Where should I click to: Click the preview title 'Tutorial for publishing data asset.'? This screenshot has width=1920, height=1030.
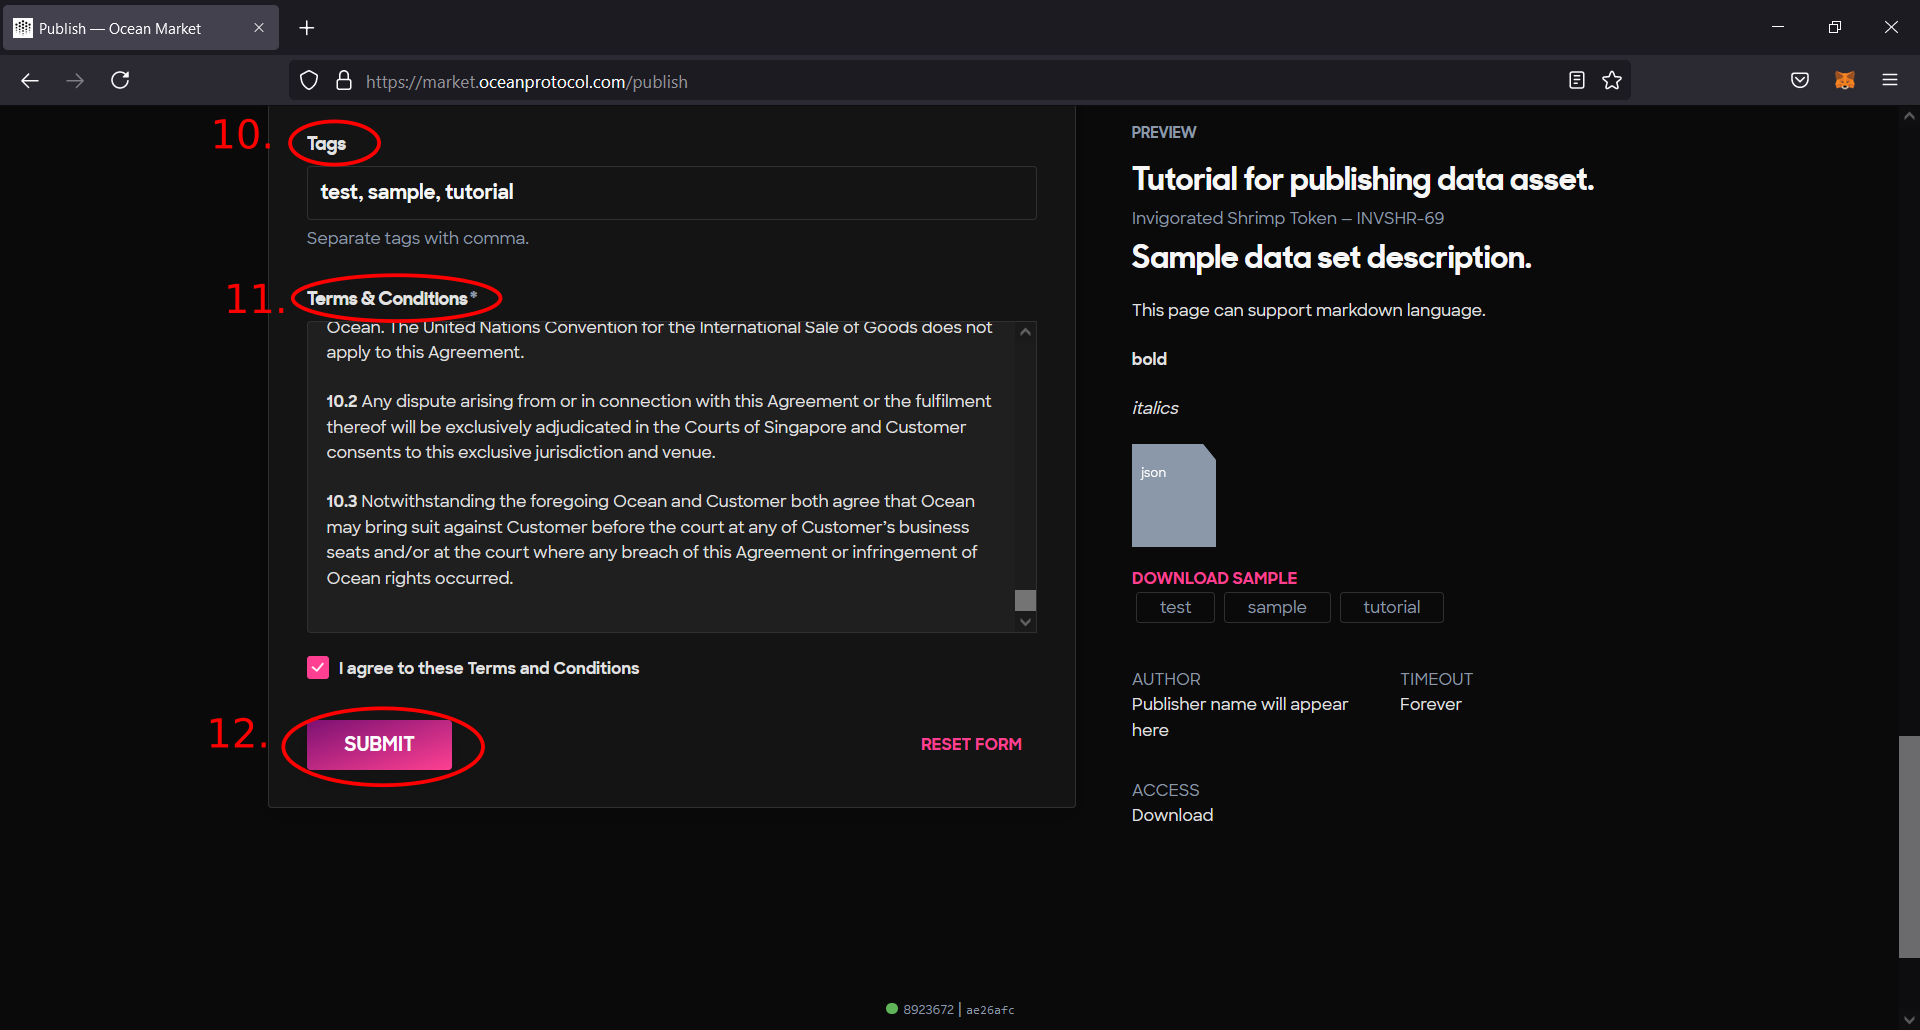pos(1362,179)
